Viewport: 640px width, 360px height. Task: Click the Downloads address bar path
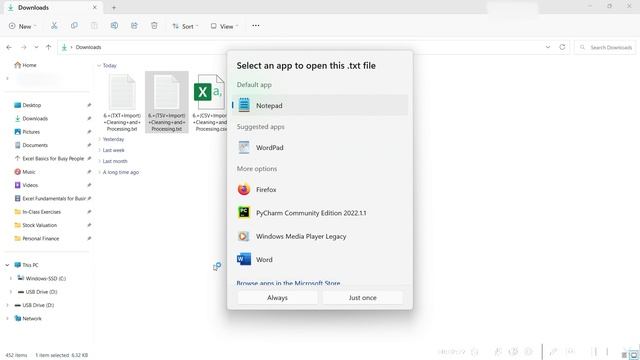(x=88, y=47)
